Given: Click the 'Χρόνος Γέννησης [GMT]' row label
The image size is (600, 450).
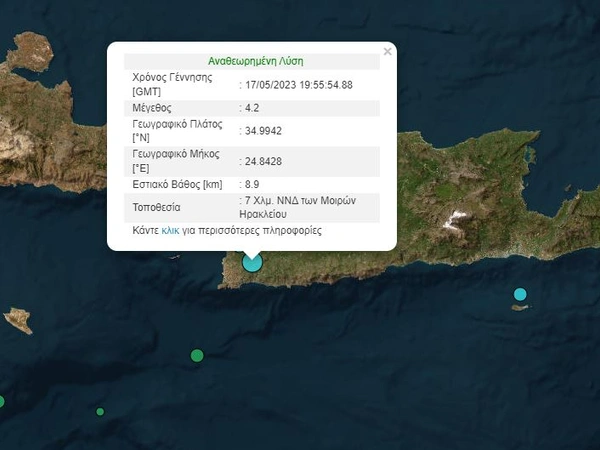Looking at the screenshot, I should (x=172, y=84).
